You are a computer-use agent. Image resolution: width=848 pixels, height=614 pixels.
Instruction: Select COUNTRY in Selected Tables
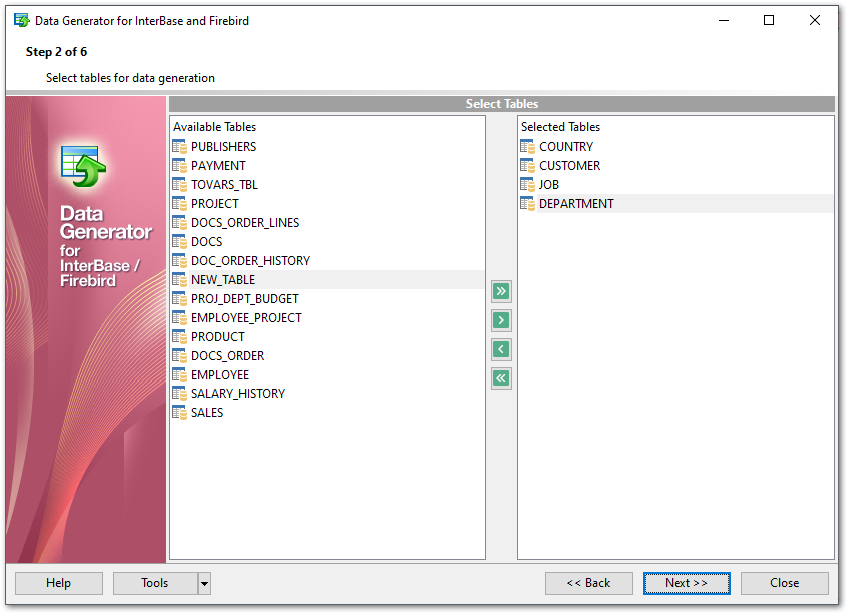[x=566, y=147]
